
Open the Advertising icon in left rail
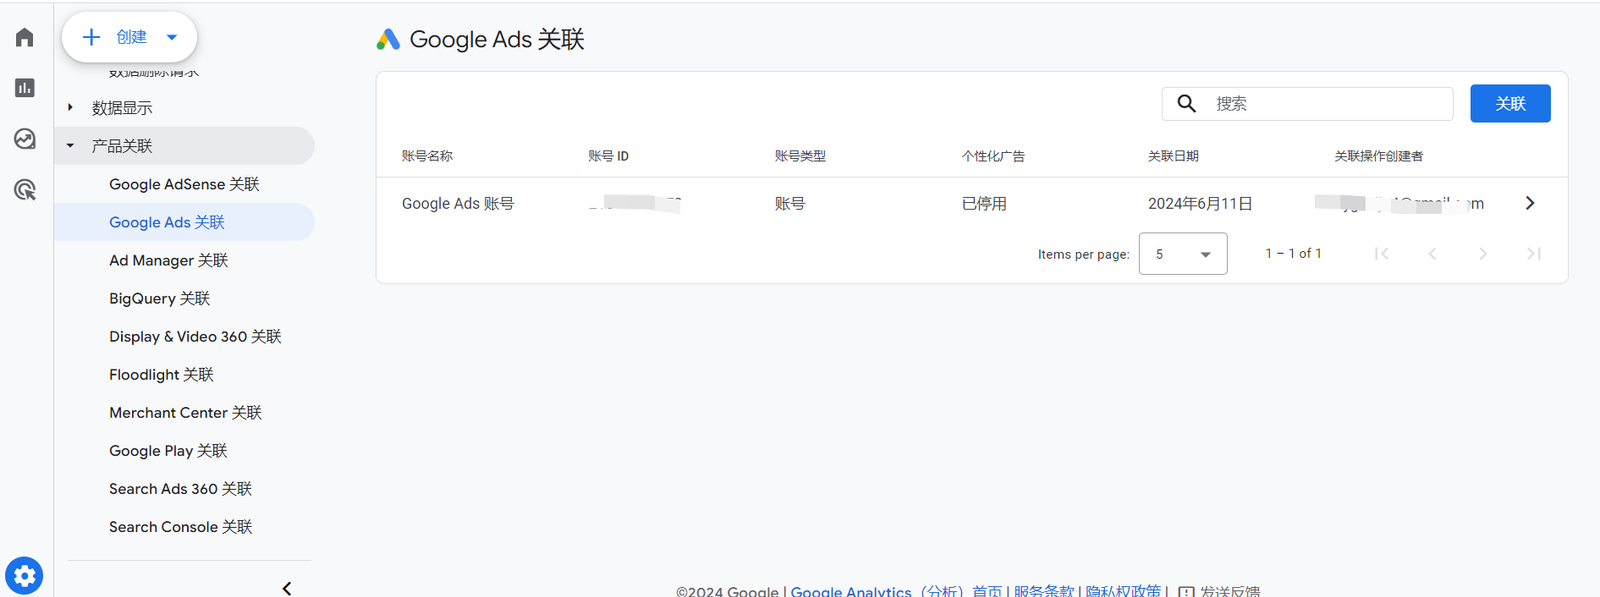[25, 190]
